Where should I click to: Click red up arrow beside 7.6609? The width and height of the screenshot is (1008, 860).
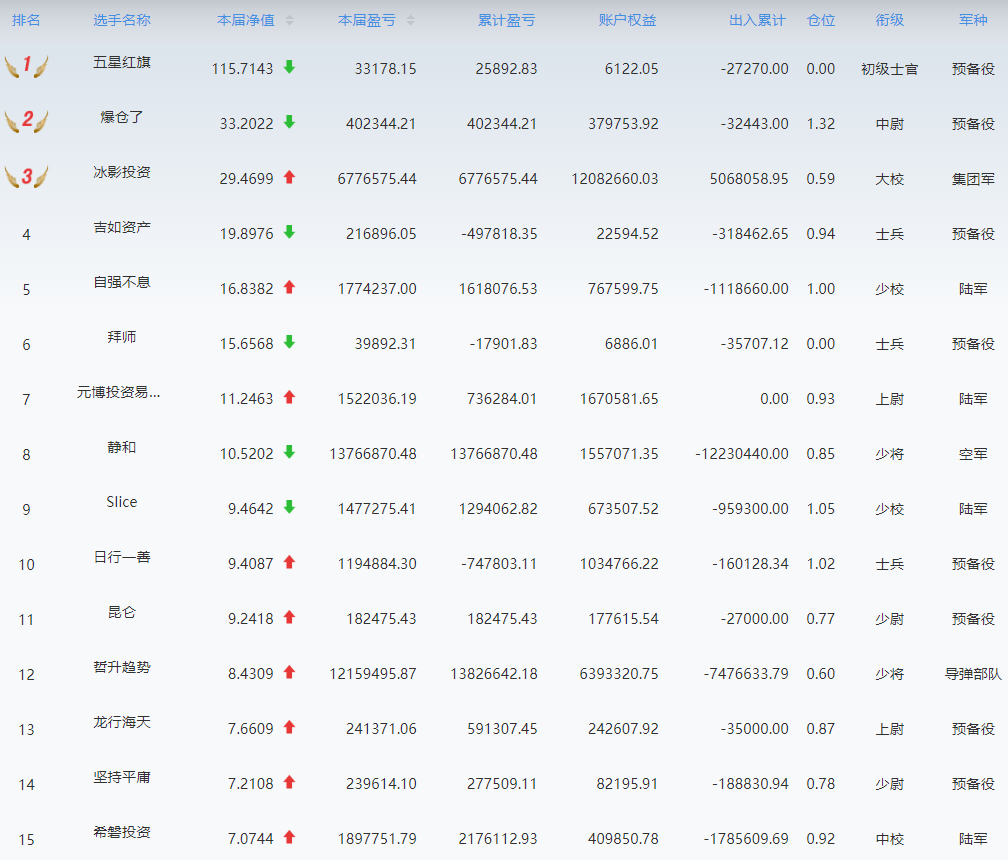pyautogui.click(x=289, y=726)
